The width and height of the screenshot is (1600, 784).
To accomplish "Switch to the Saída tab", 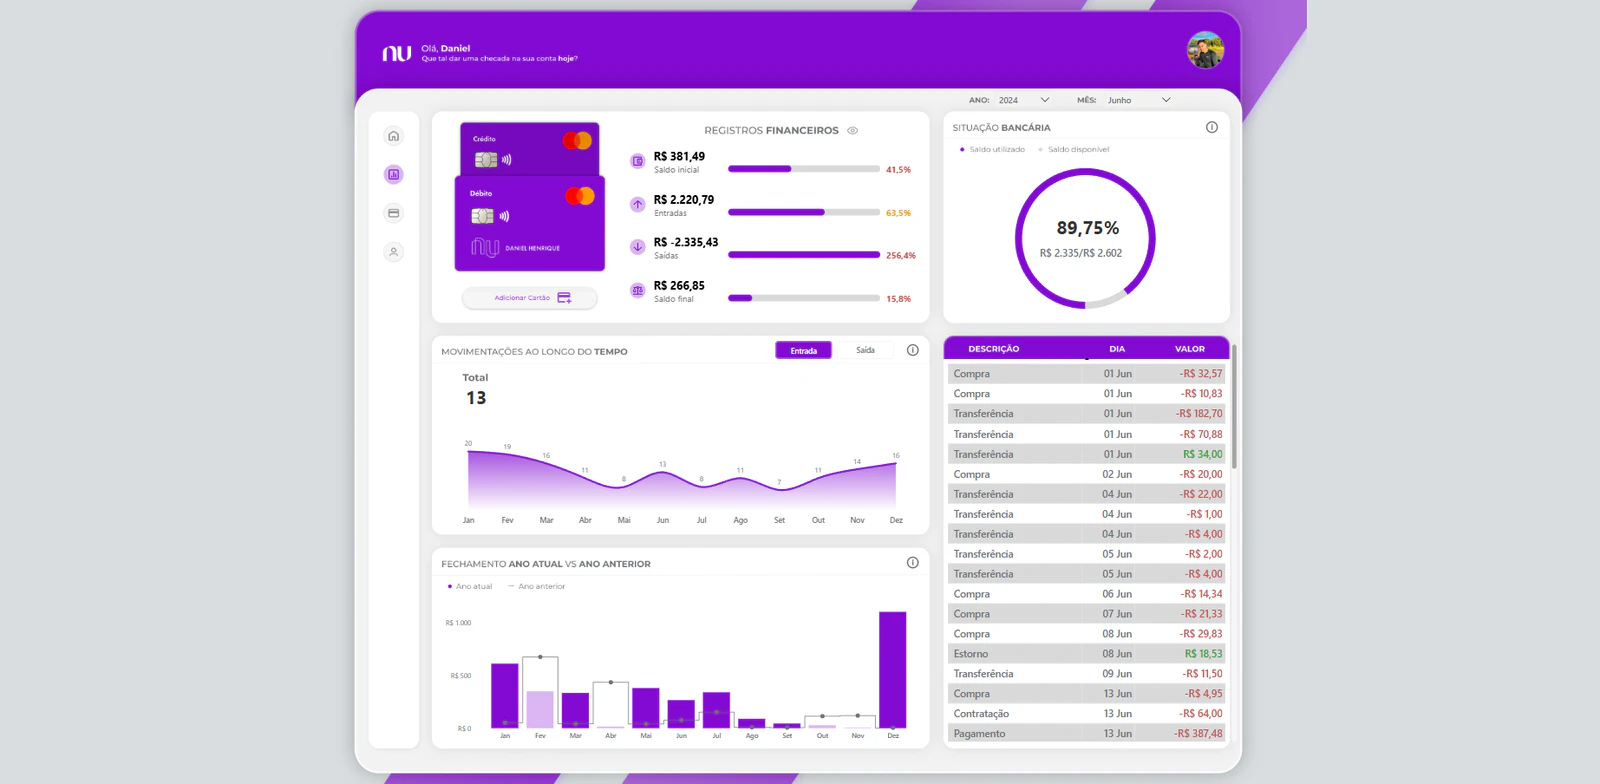I will coord(866,350).
